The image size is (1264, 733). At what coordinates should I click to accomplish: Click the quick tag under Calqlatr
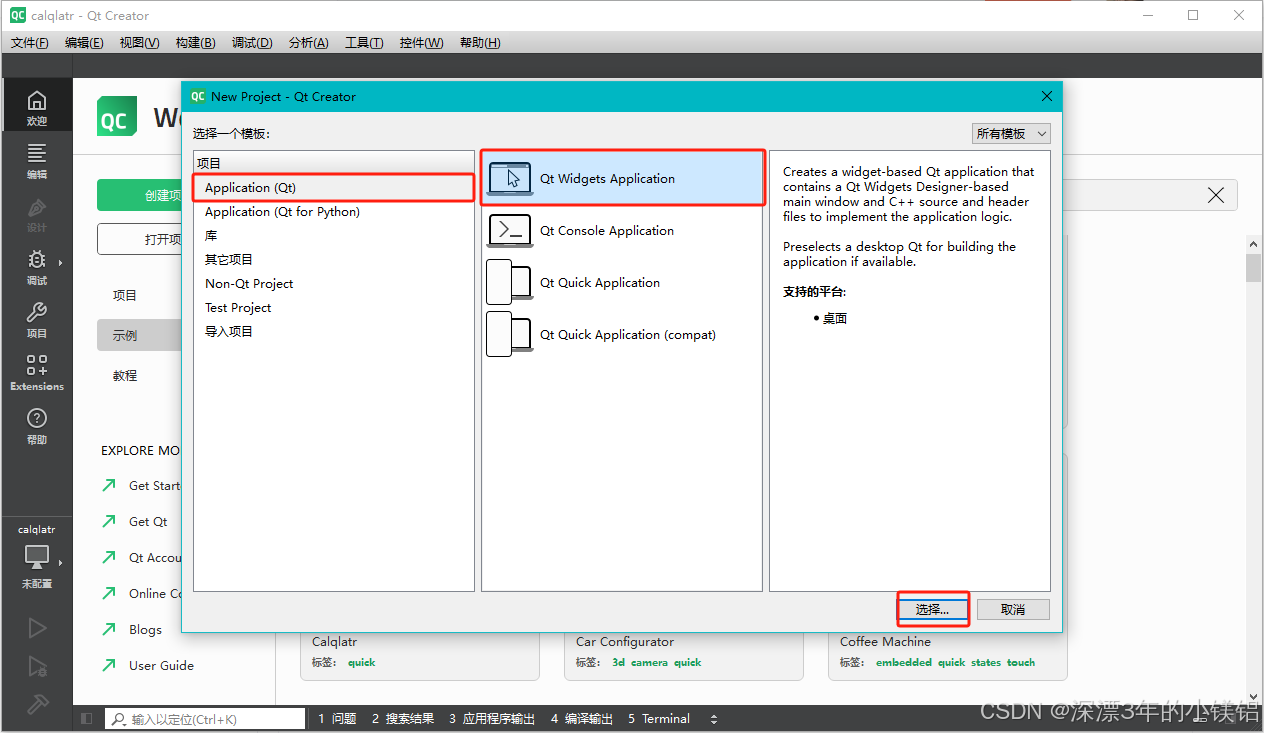[x=361, y=662]
